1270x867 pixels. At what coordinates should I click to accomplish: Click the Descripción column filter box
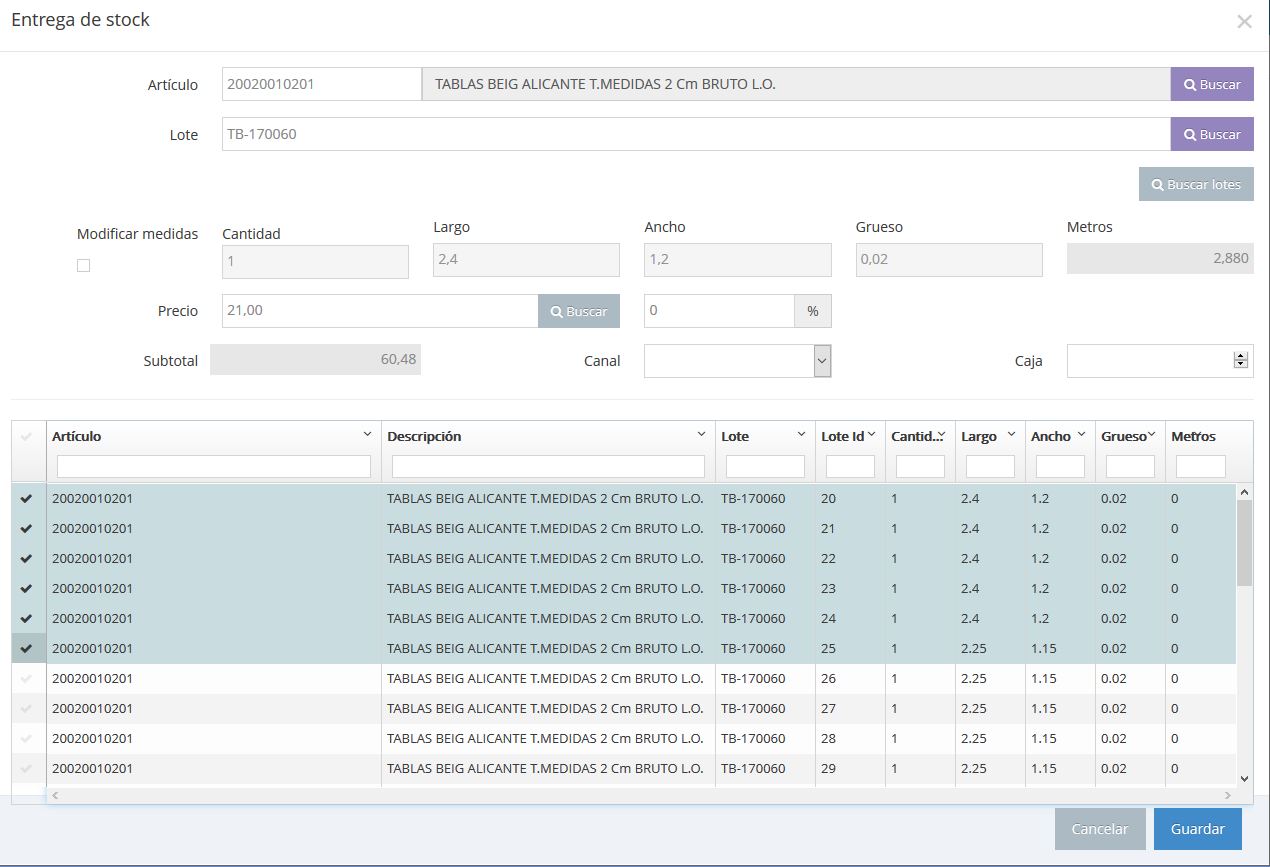(x=548, y=466)
